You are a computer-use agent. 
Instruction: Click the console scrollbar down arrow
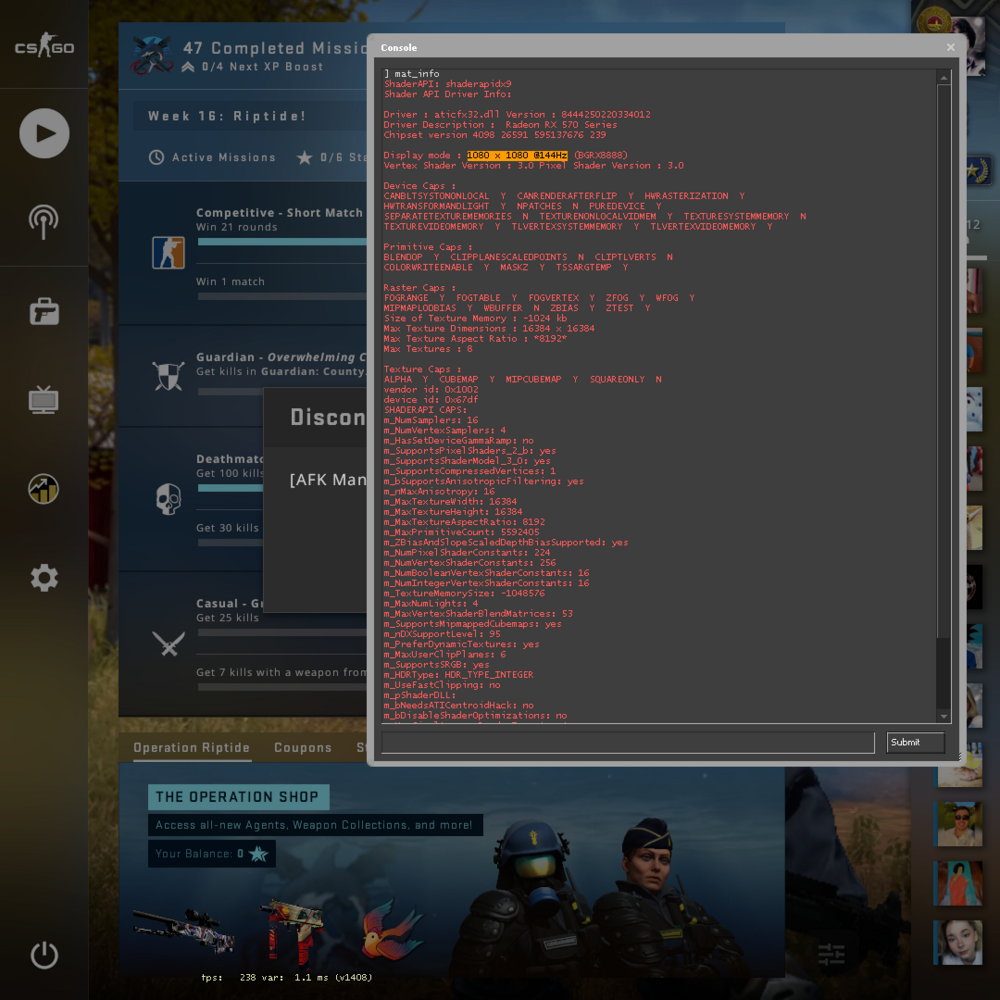(942, 714)
